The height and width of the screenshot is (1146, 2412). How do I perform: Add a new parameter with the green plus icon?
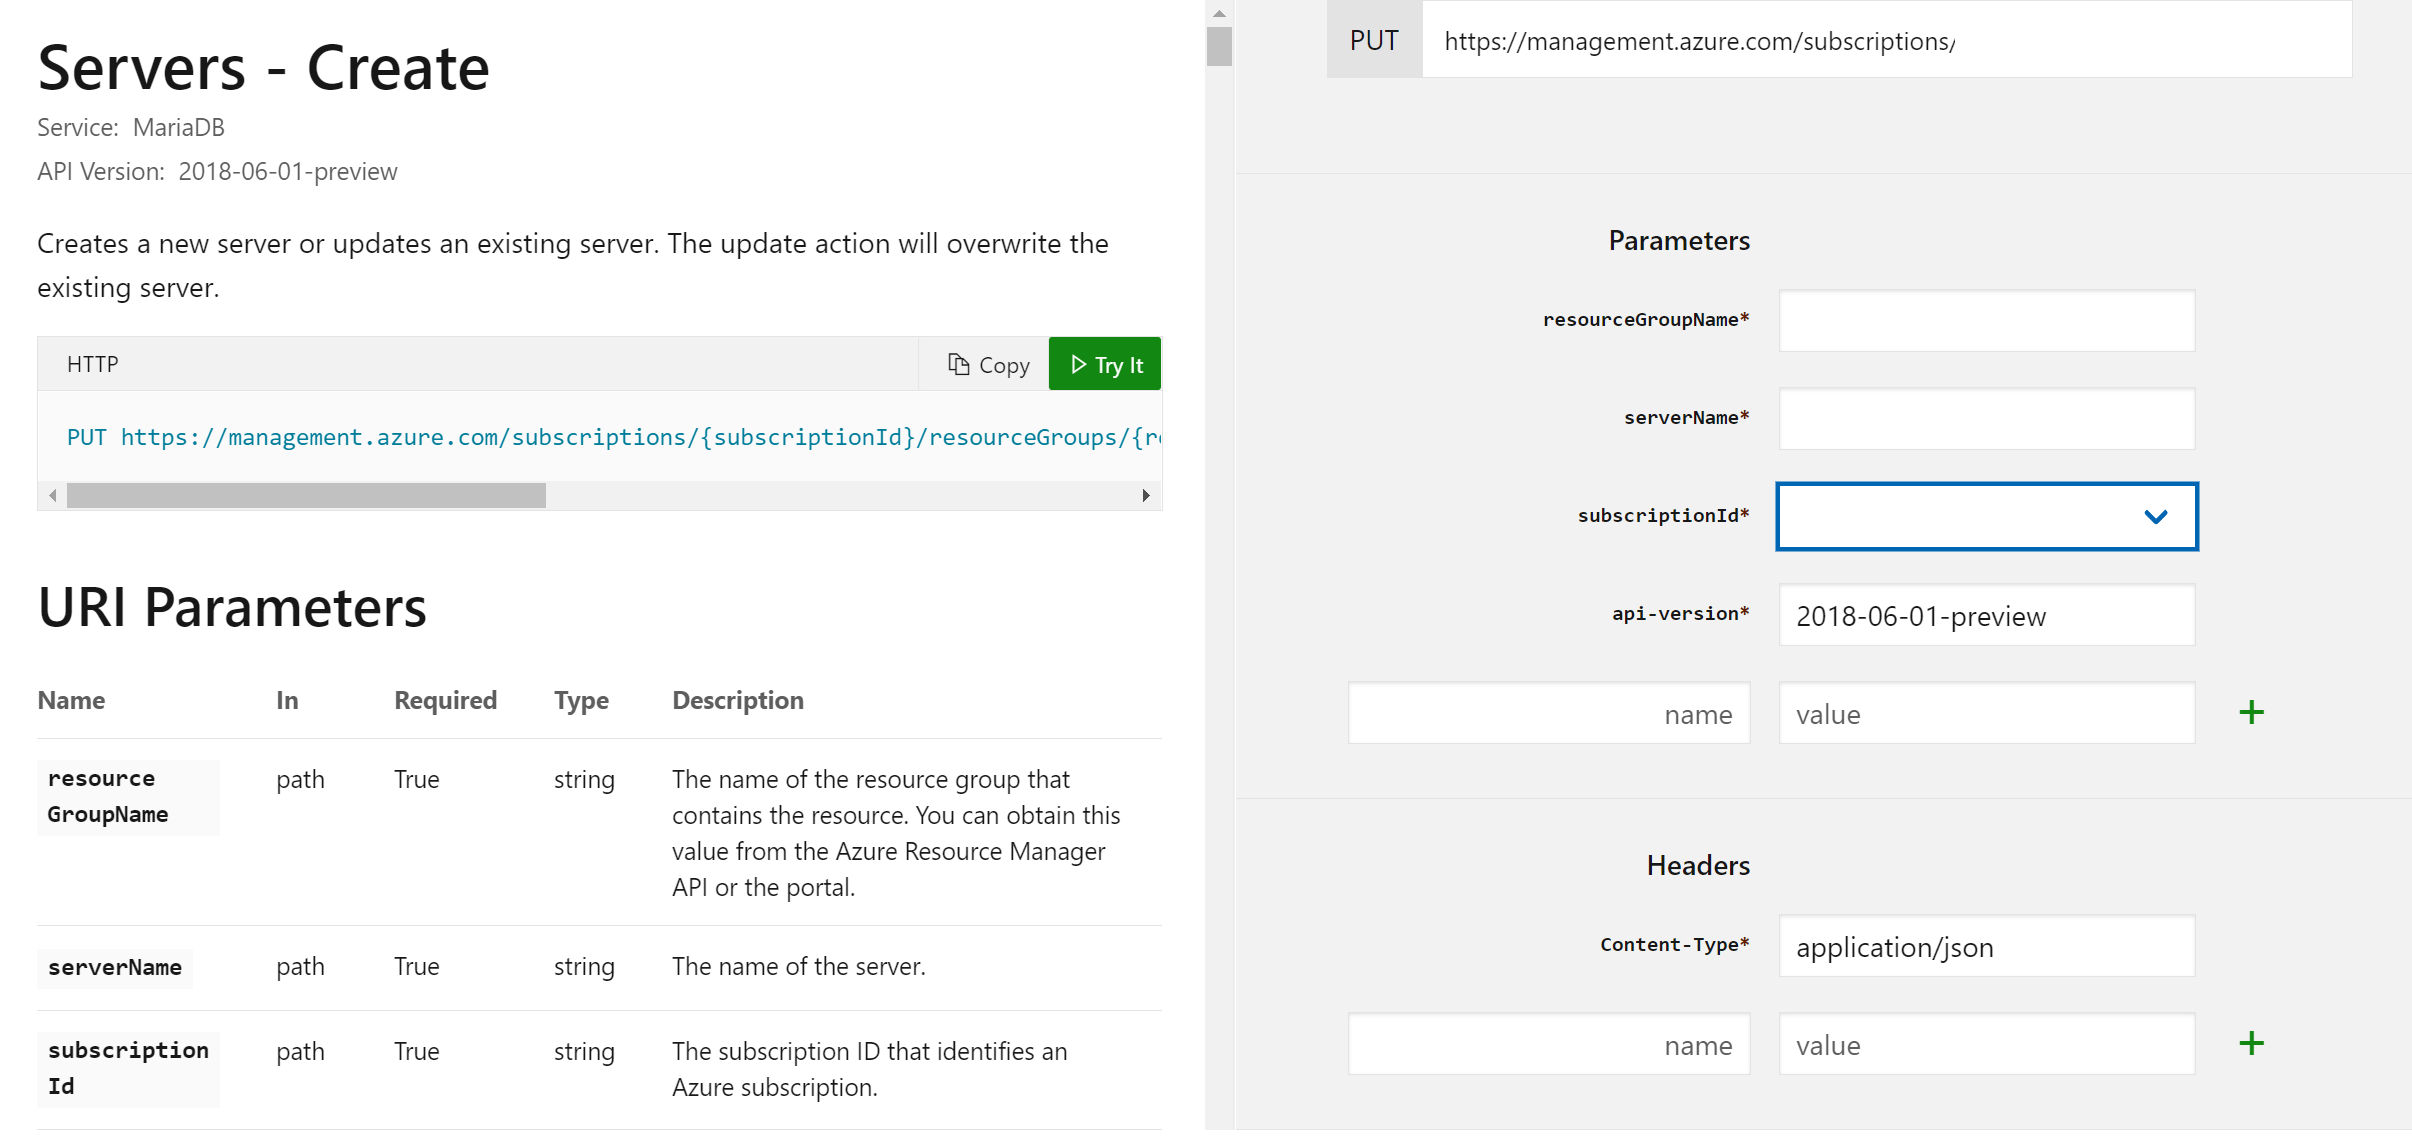(x=2252, y=712)
